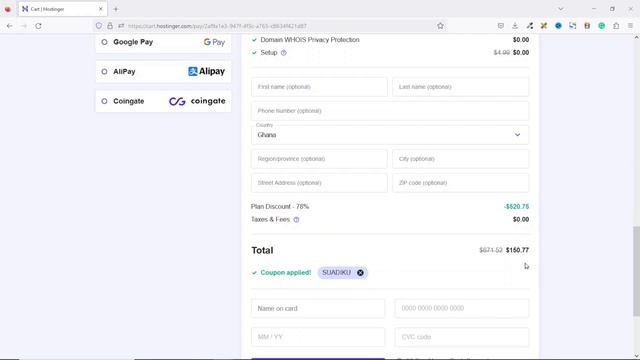
Task: Click the browser address bar URL
Action: coord(217,26)
